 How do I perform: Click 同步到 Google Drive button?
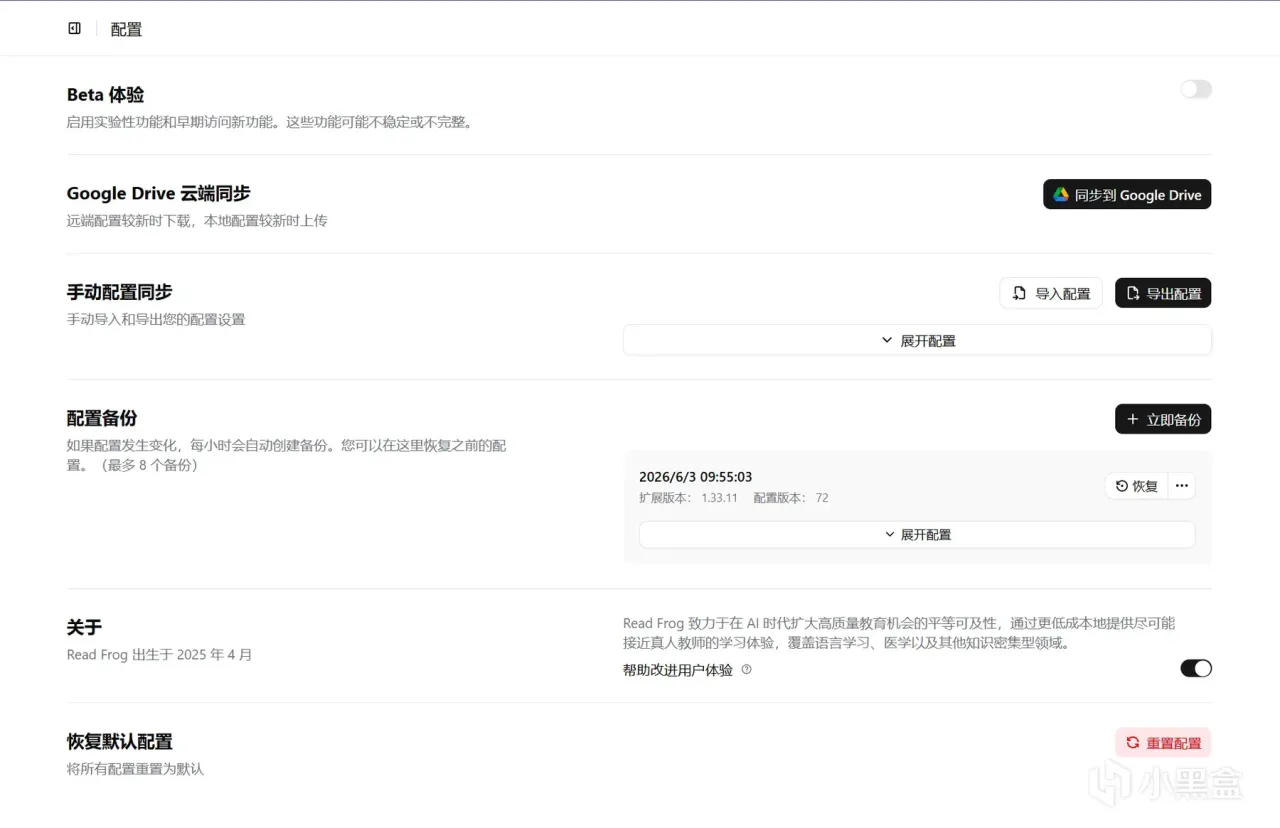pos(1127,195)
